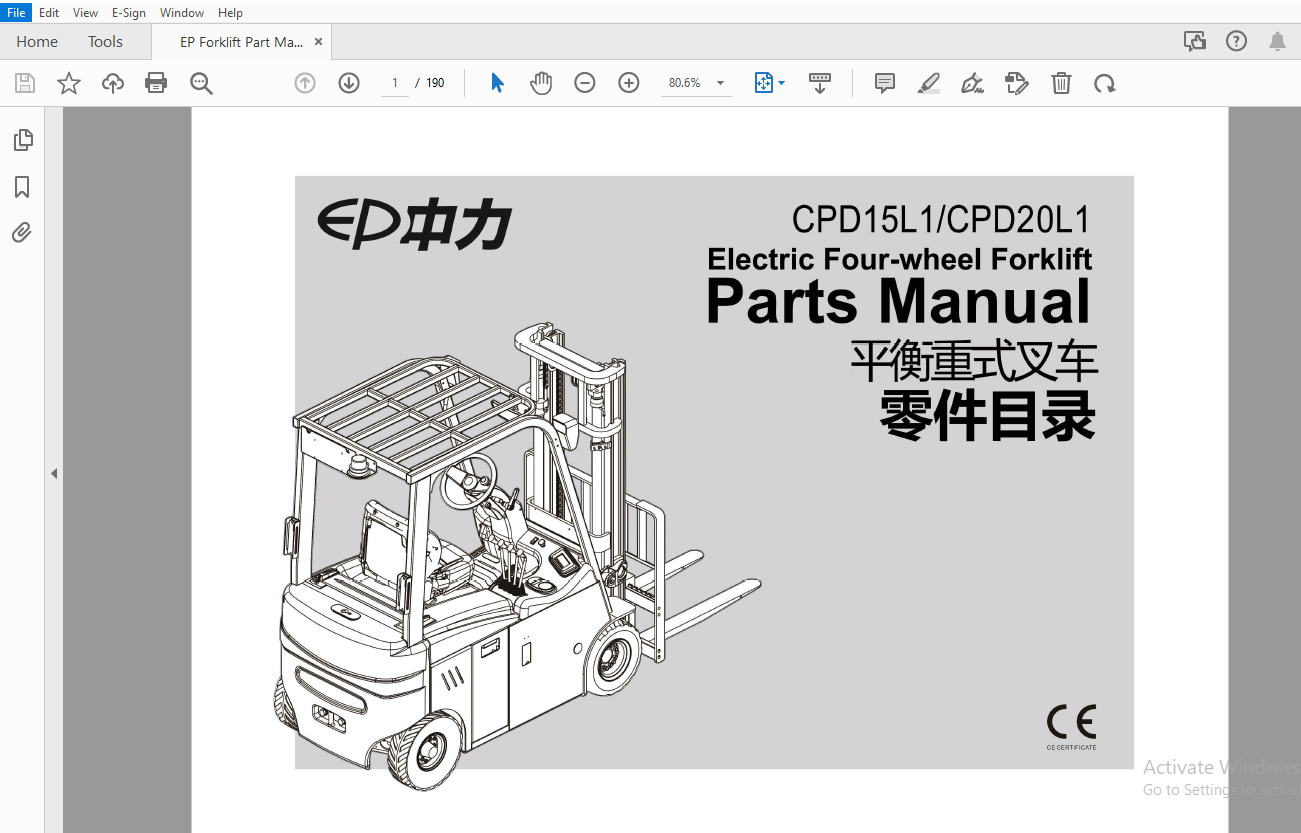Open the Find text magnifier tool

click(x=201, y=83)
